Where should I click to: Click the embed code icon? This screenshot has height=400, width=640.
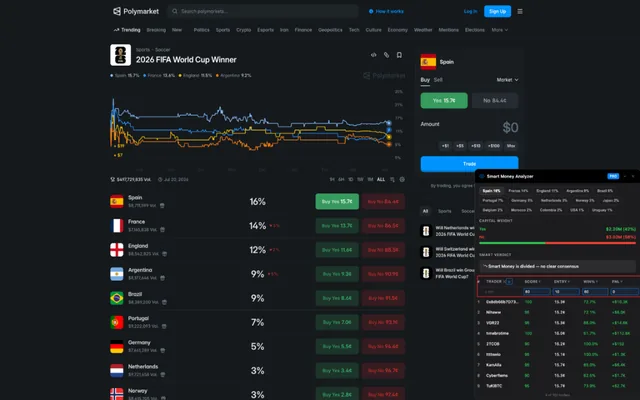(373, 55)
